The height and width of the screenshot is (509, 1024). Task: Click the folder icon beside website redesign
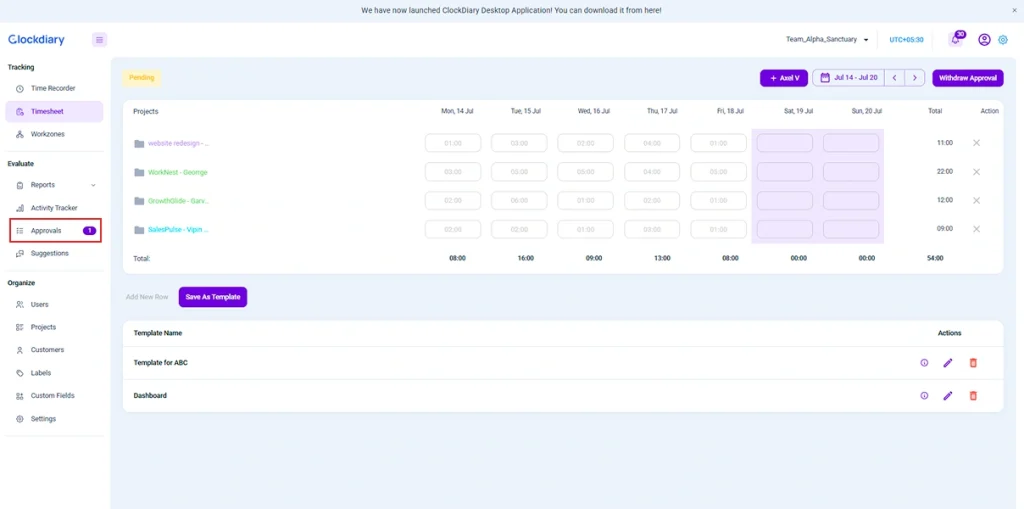pyautogui.click(x=139, y=144)
